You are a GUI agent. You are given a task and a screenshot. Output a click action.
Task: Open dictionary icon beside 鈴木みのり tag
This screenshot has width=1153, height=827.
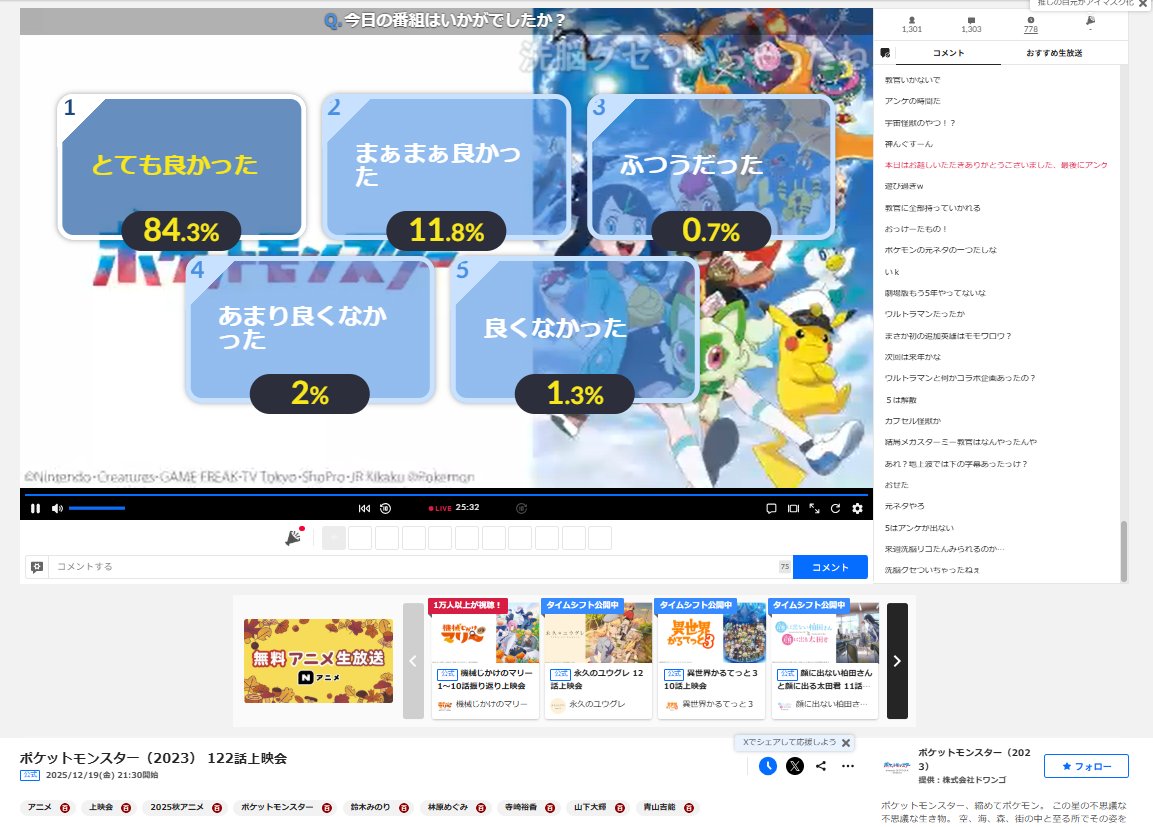coord(404,808)
